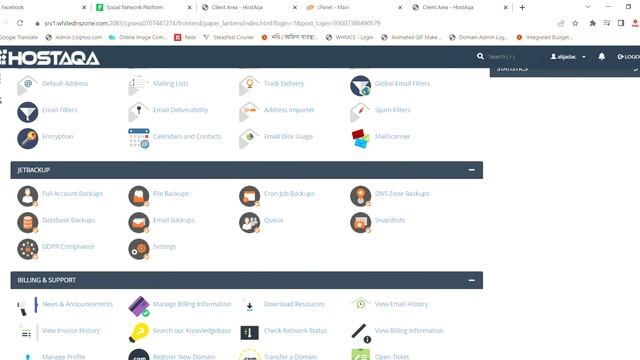Open the Global Email Filters icon
The height and width of the screenshot is (360, 640).
tap(360, 85)
